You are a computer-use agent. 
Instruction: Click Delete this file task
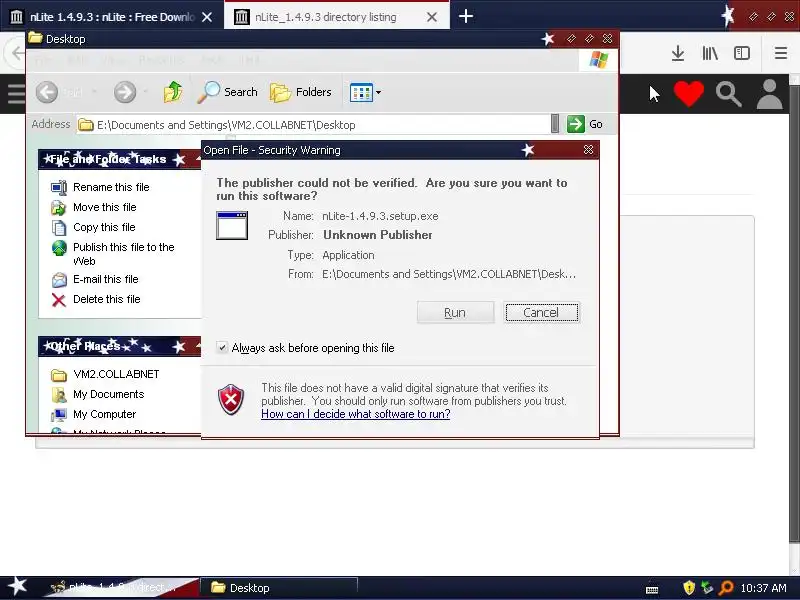[x=107, y=299]
